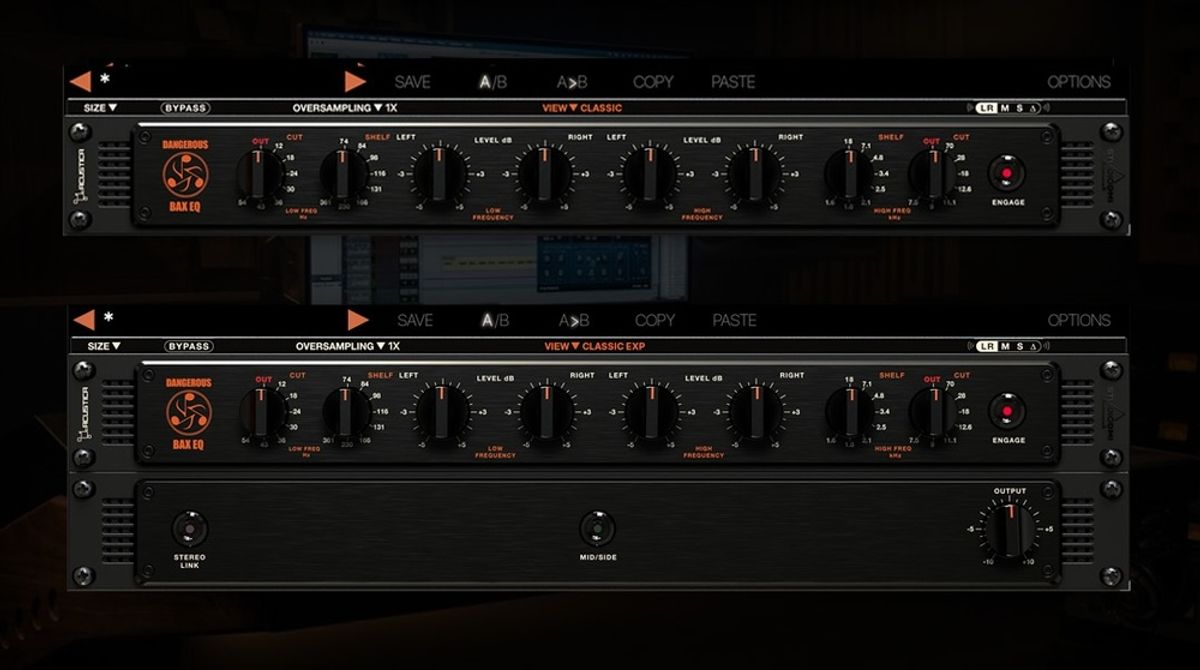Go to next preset in upper Classic plugin
1200x670 pixels.
click(x=355, y=81)
